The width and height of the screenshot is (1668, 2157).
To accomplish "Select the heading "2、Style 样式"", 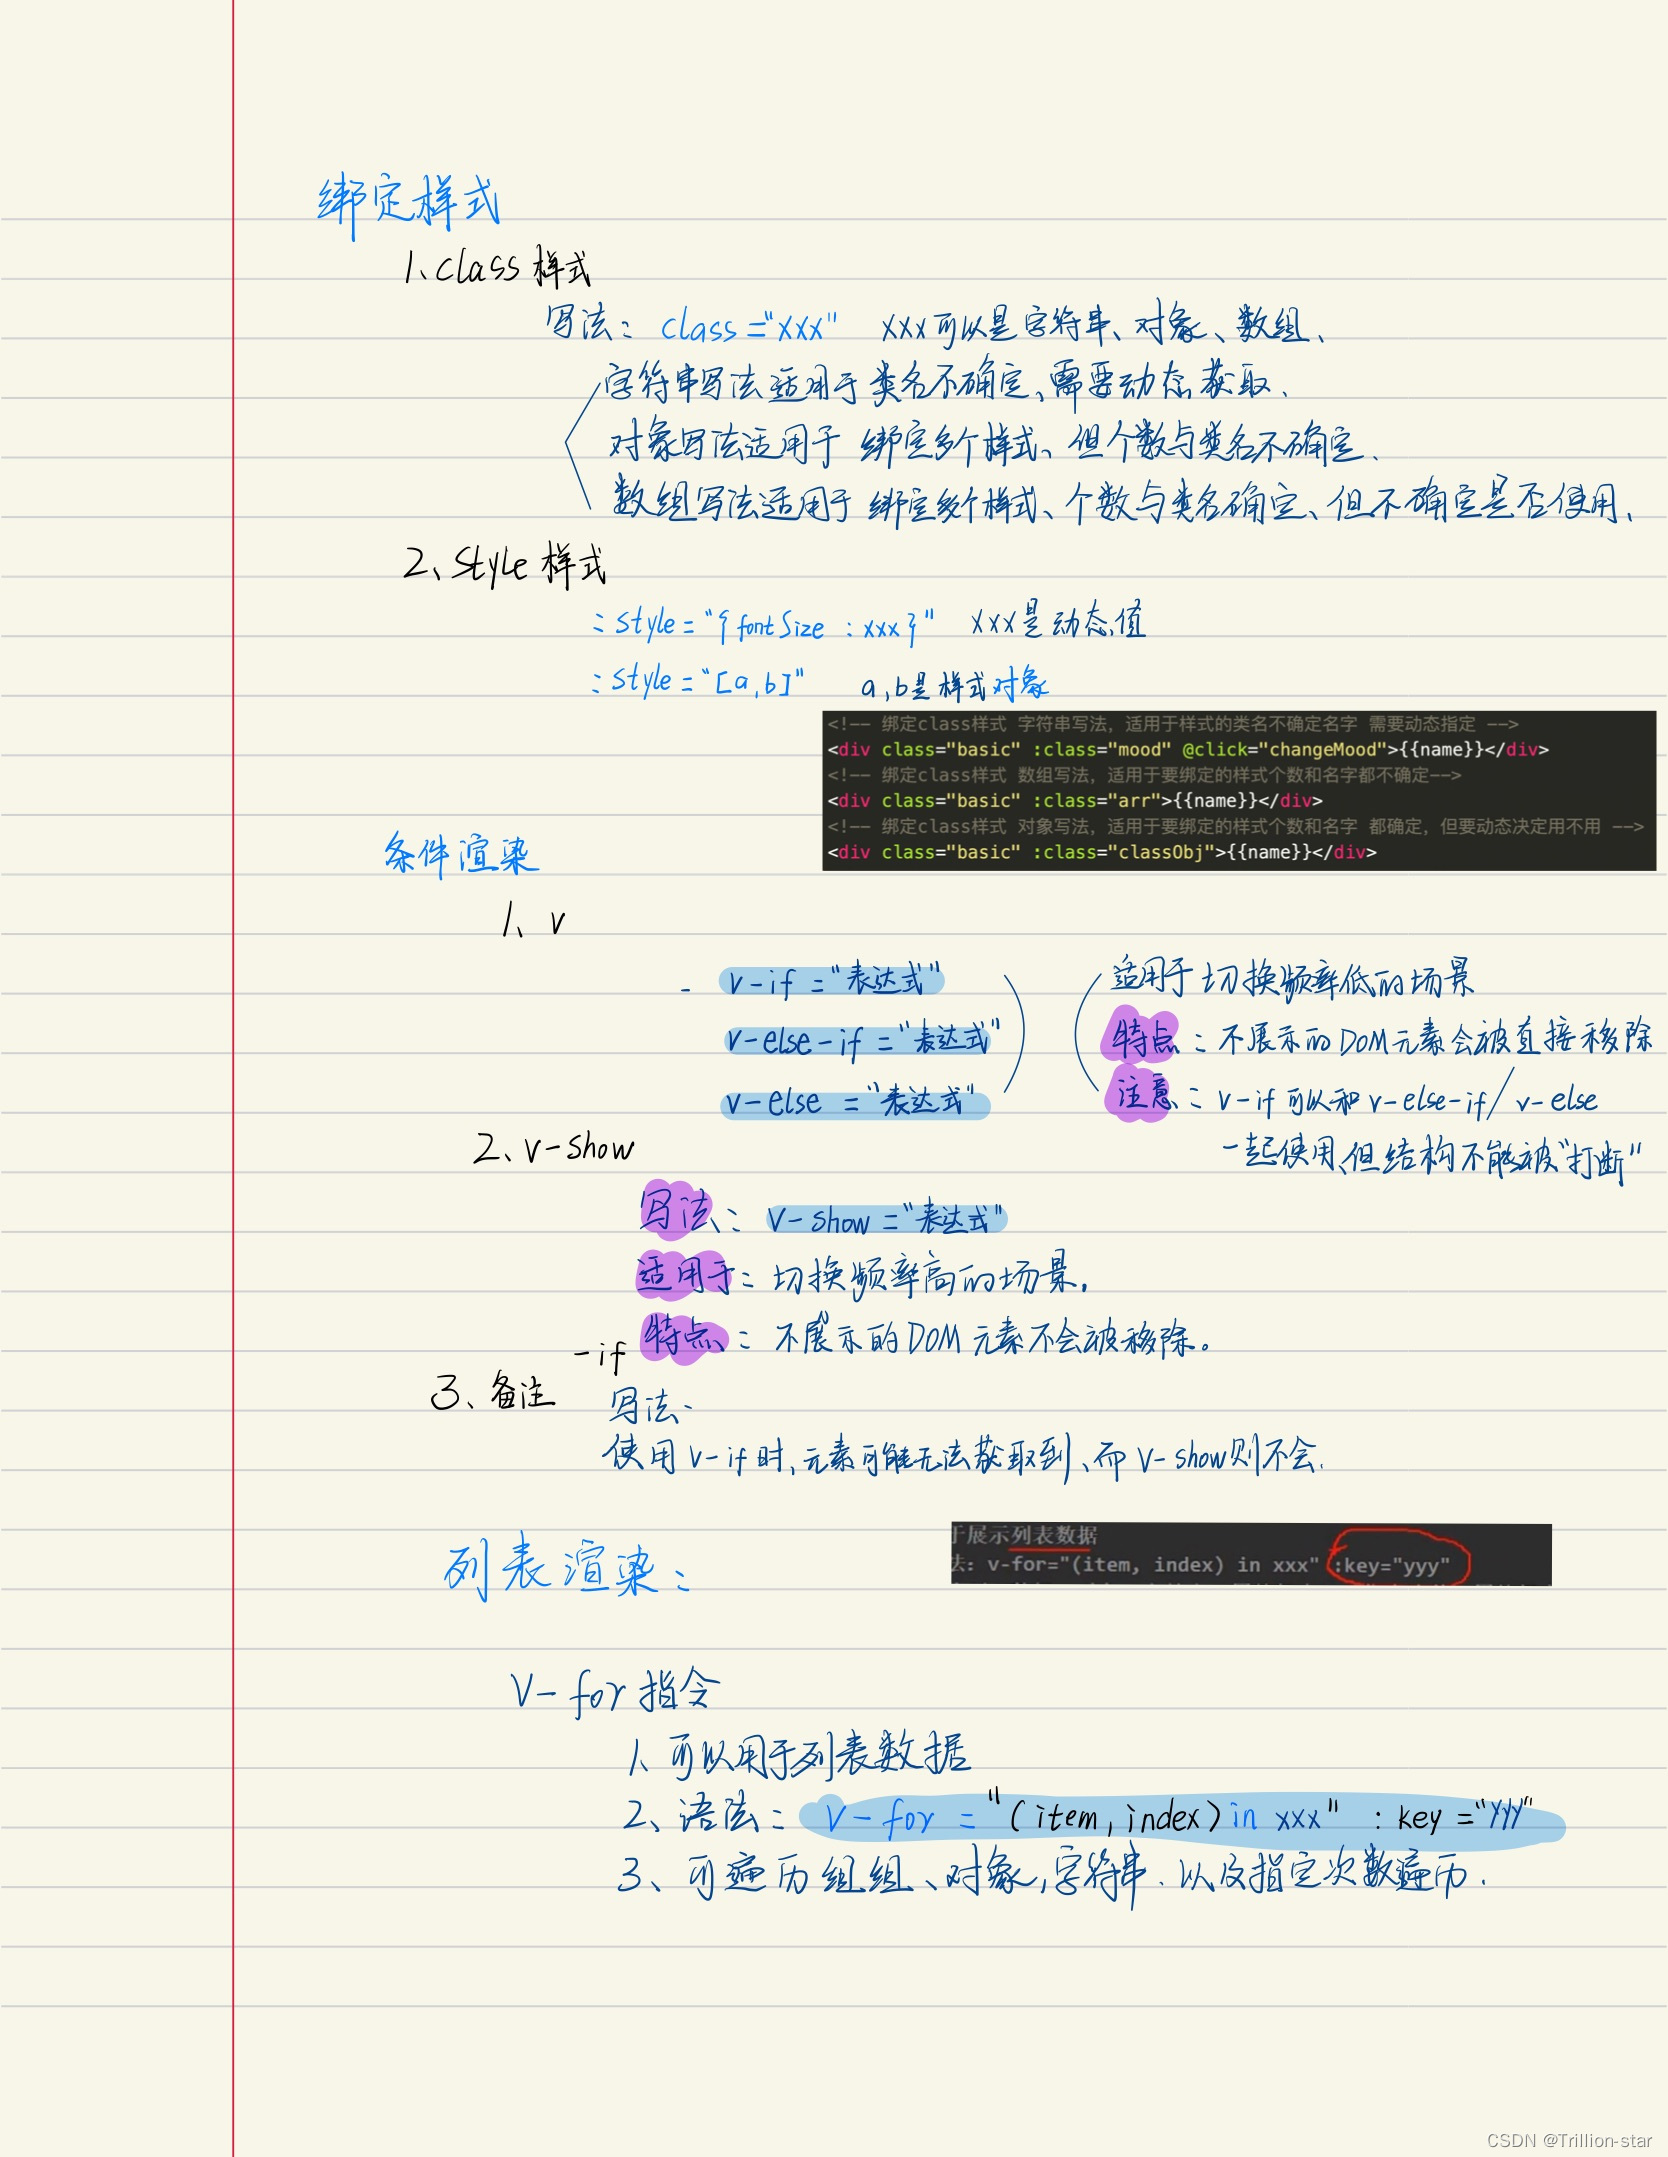I will (x=505, y=565).
